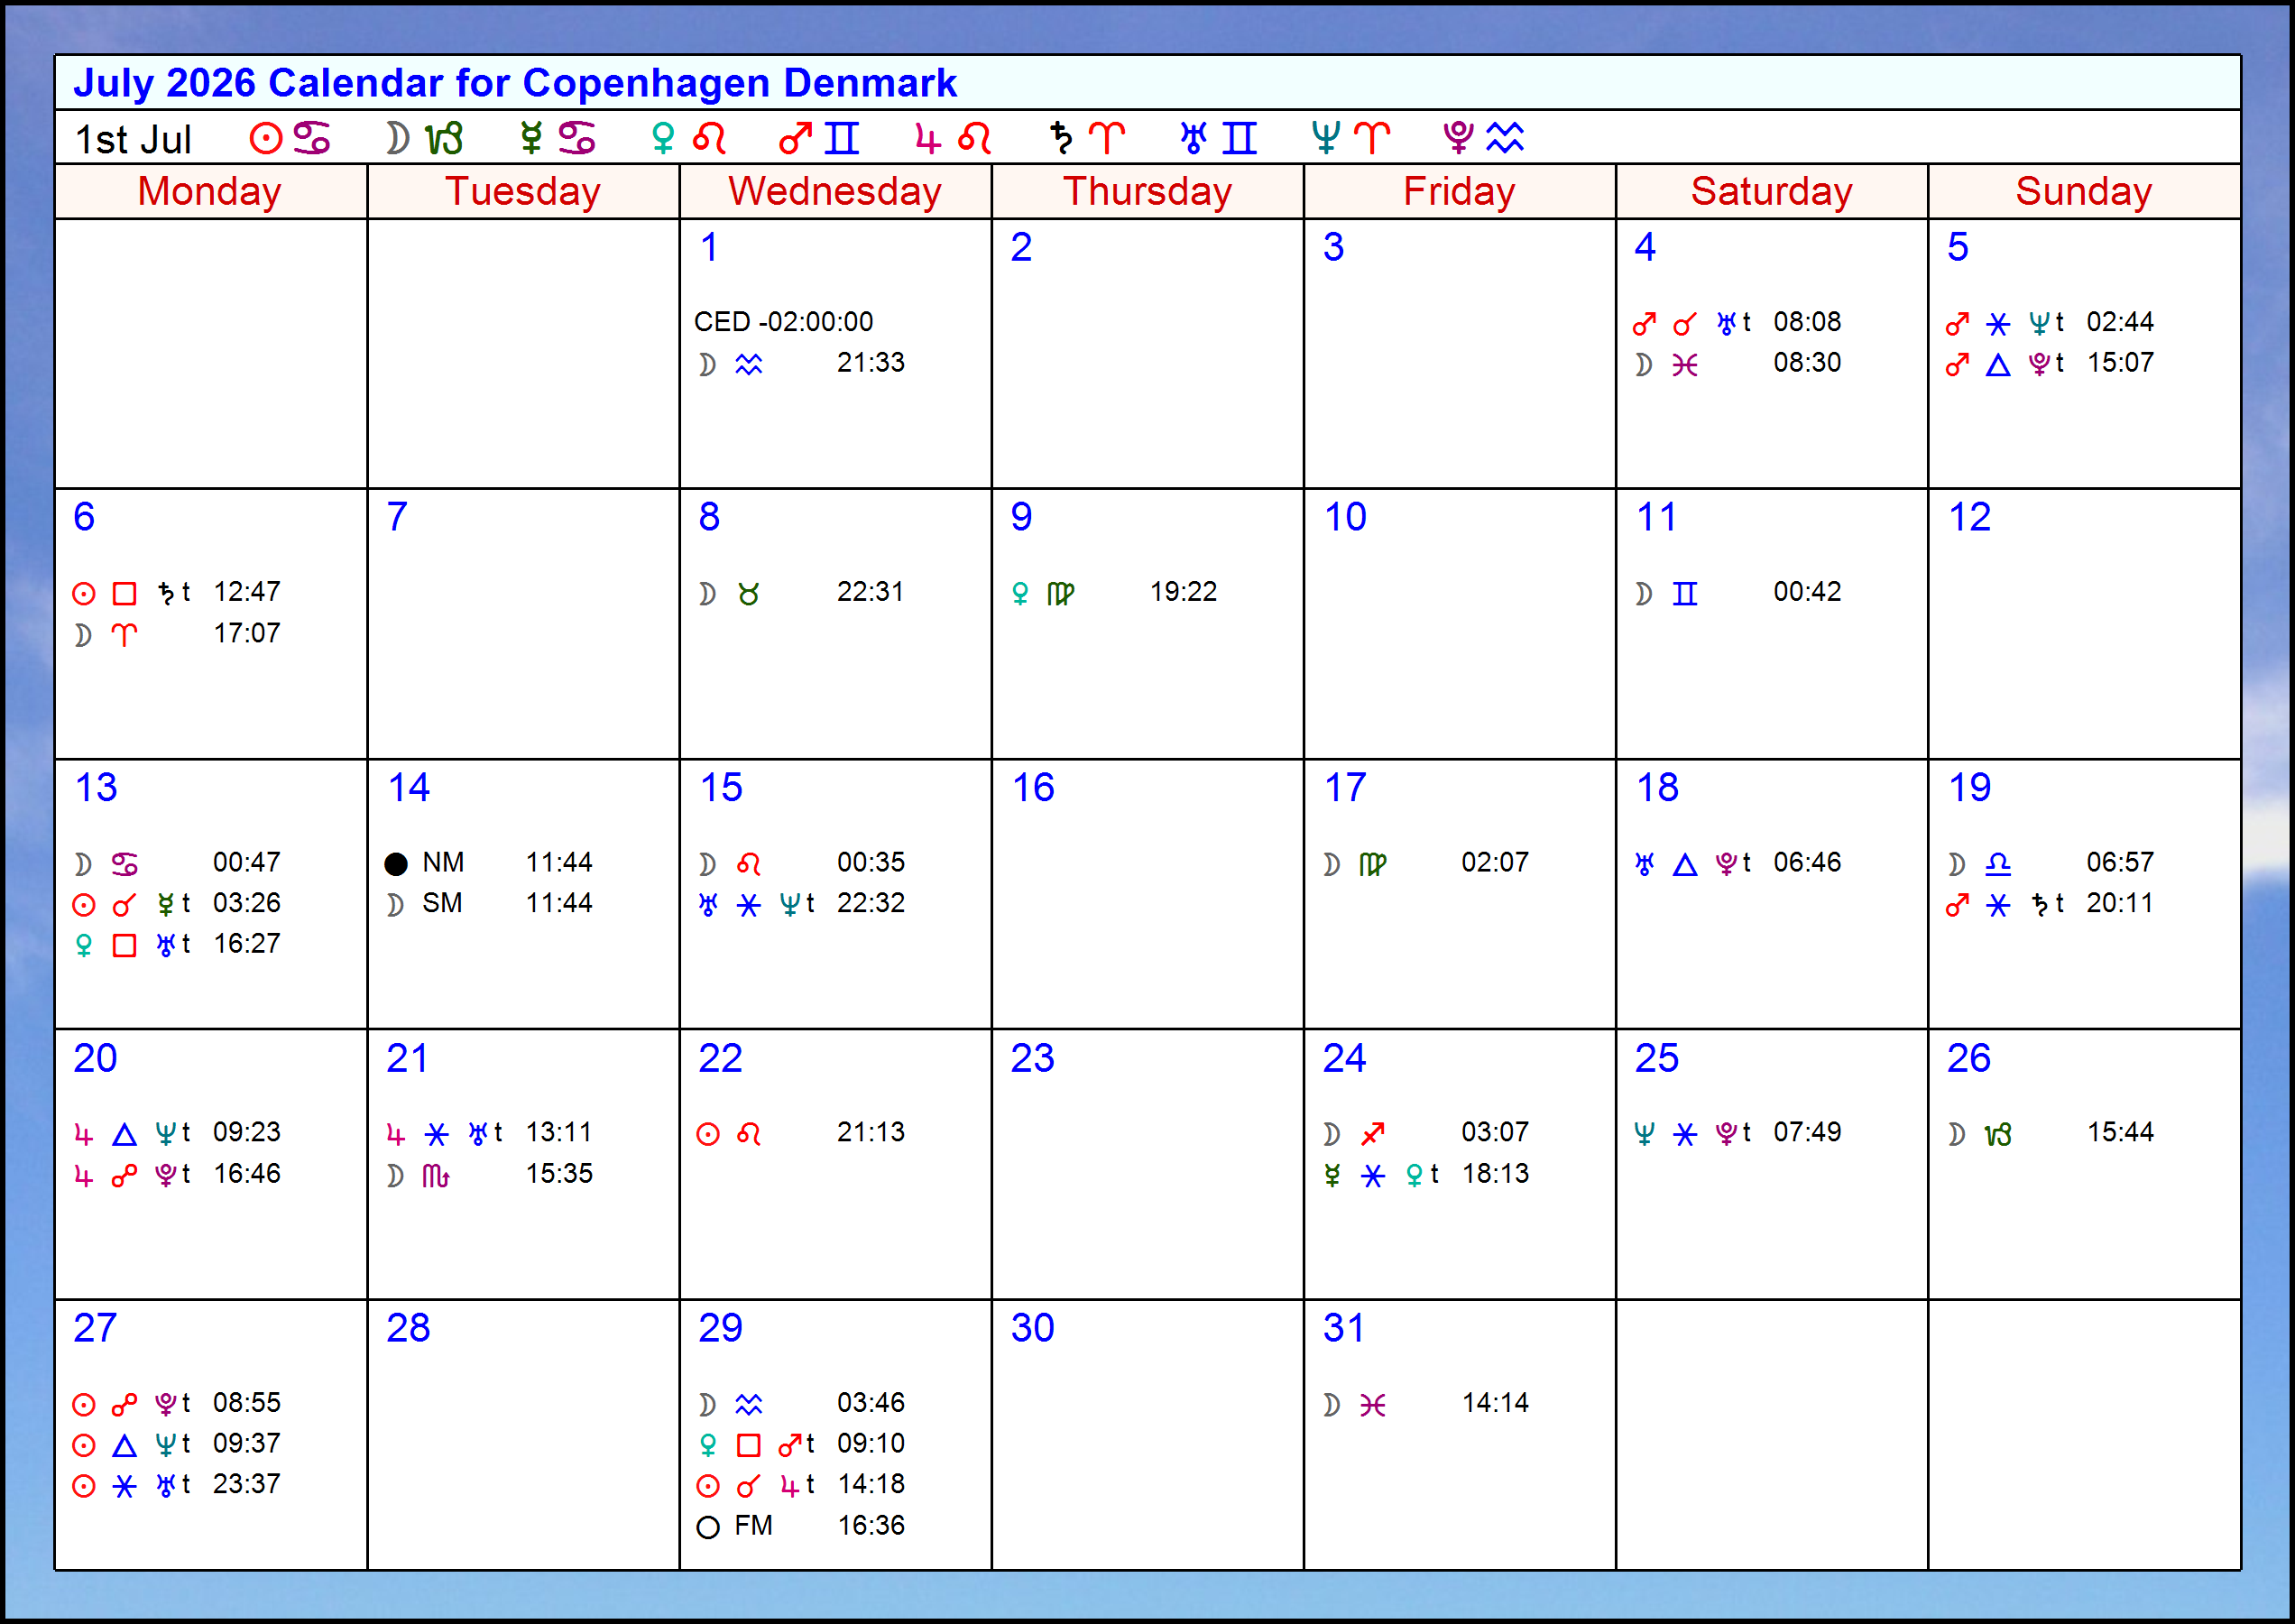Click the Jupiter glyph in the 1st Jul row
The height and width of the screenshot is (1624, 2295).
(928, 138)
